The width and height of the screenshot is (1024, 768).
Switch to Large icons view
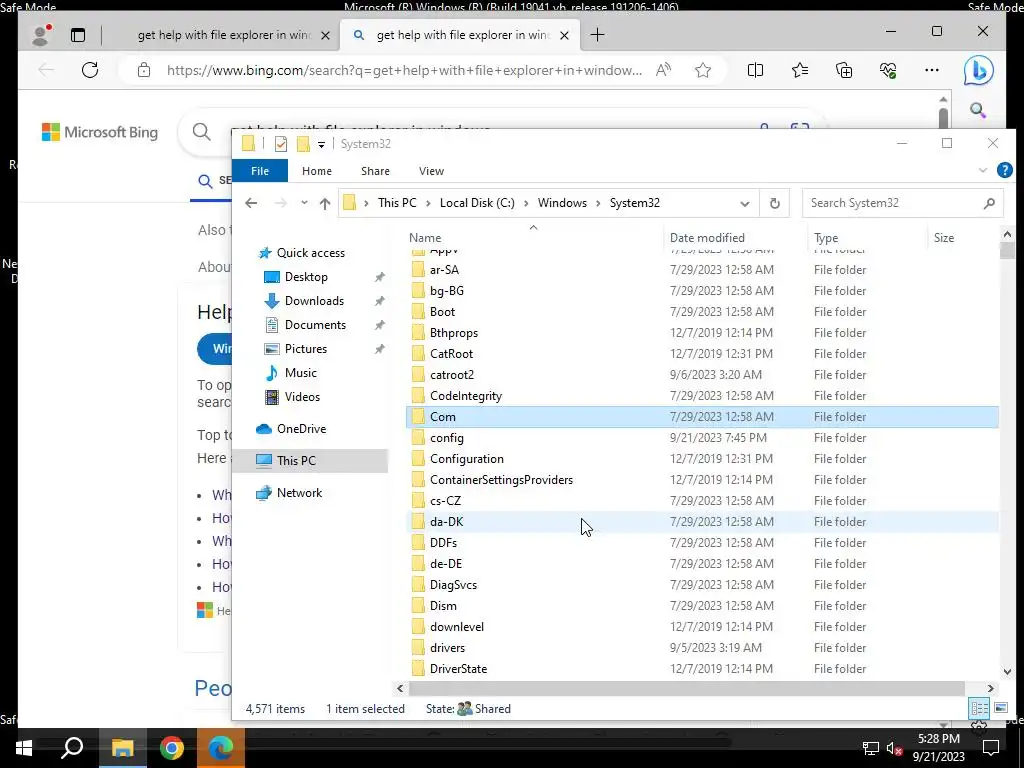(1000, 708)
